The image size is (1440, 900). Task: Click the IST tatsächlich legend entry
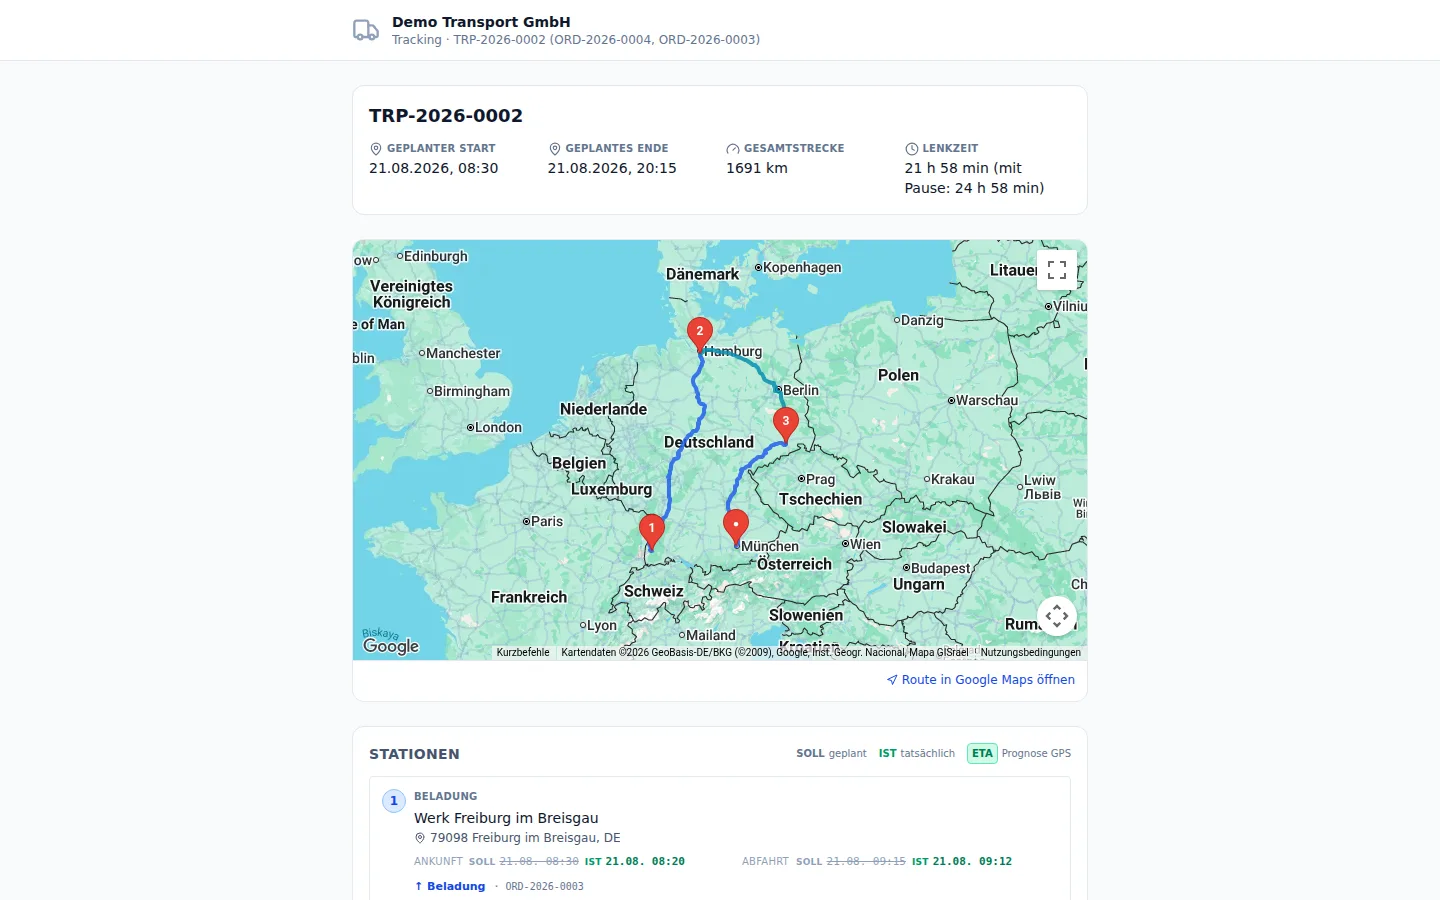click(917, 754)
